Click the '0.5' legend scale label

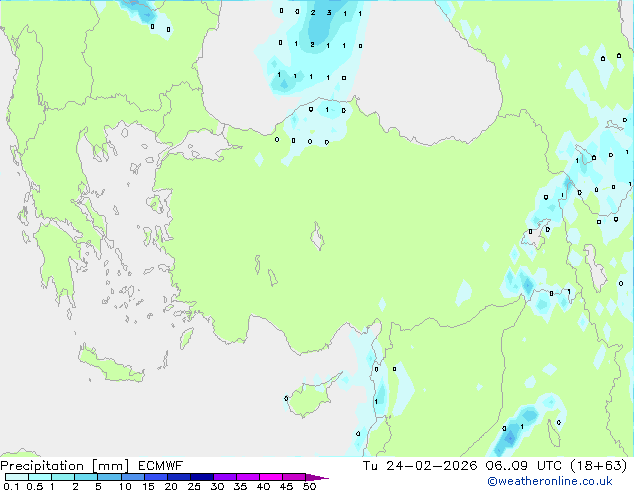click(34, 486)
